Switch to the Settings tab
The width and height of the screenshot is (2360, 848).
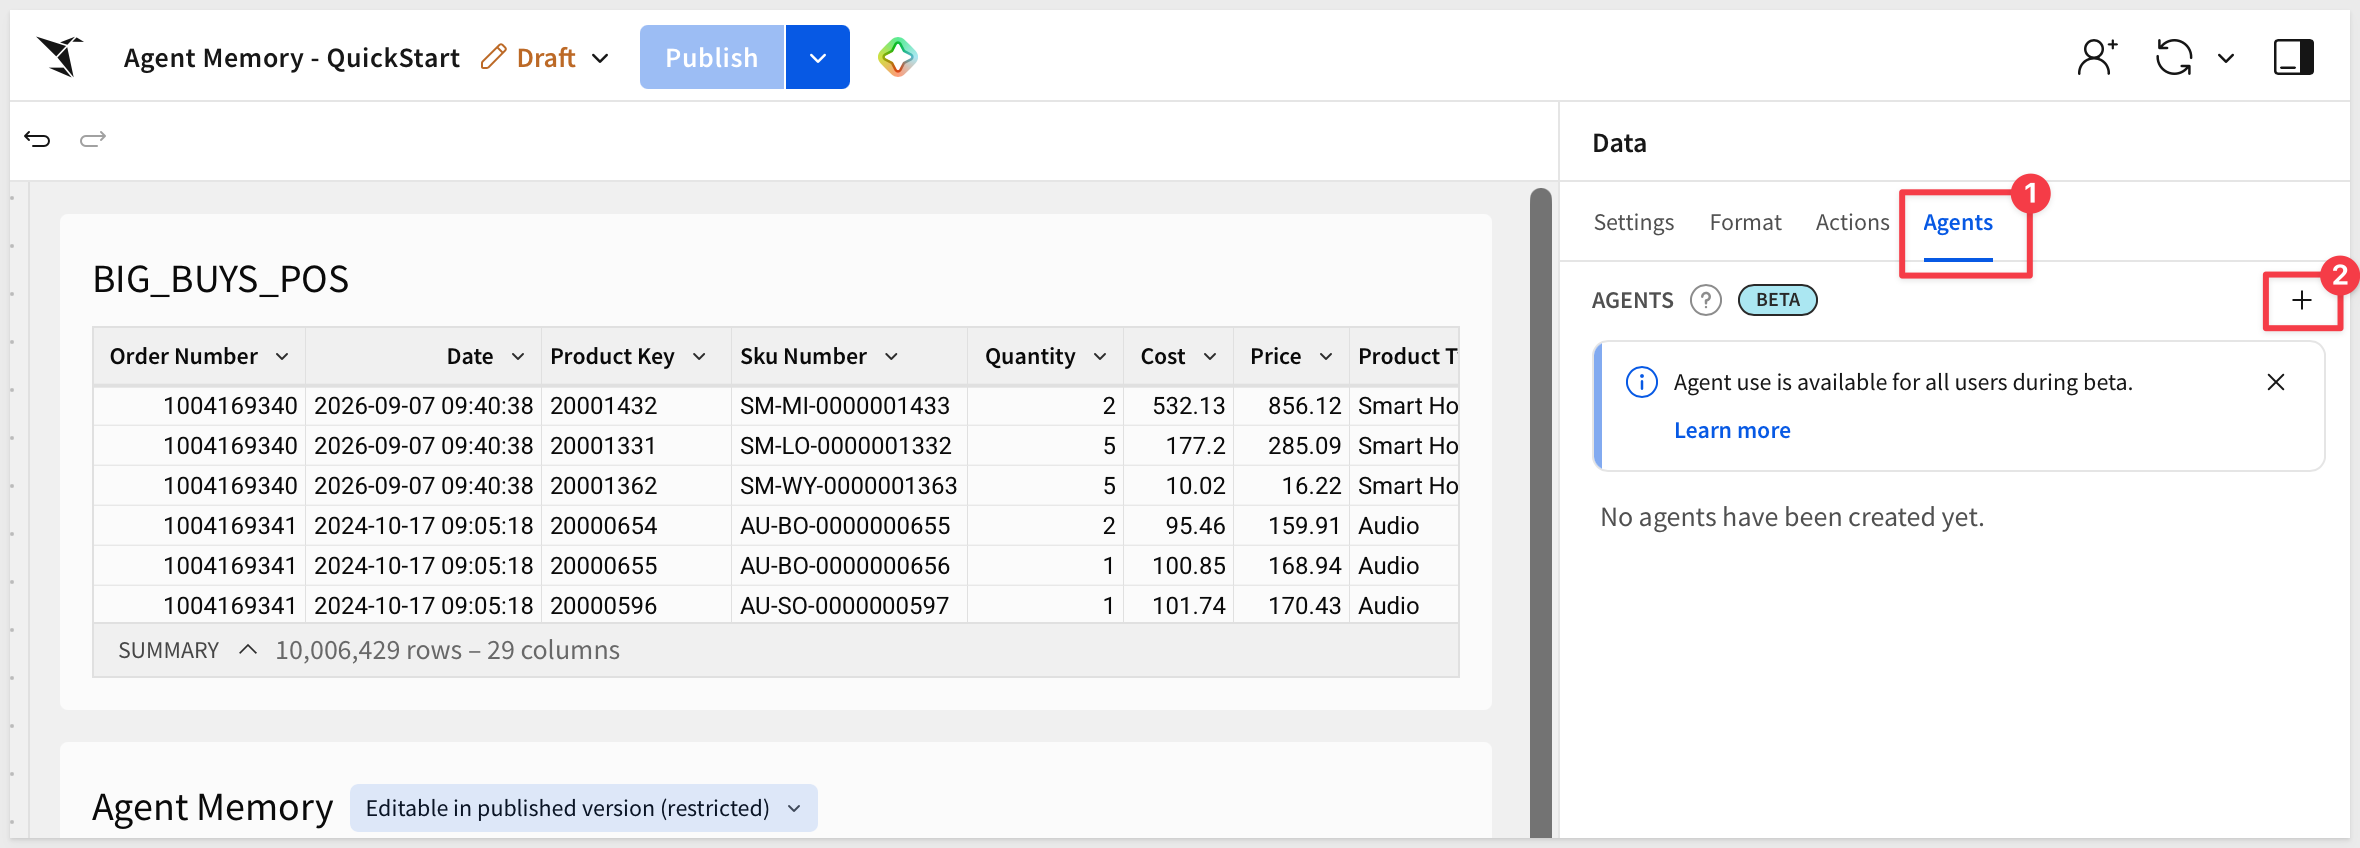point(1633,222)
